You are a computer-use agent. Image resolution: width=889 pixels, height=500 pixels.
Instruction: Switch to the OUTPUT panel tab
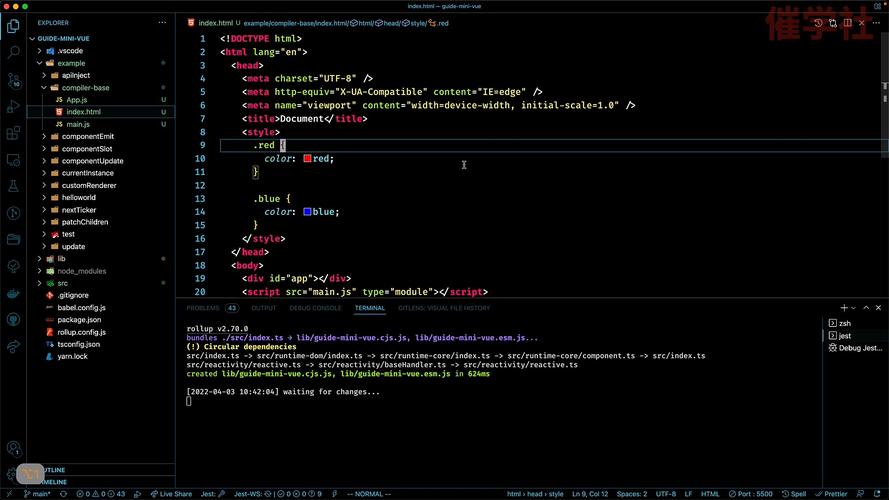264,308
